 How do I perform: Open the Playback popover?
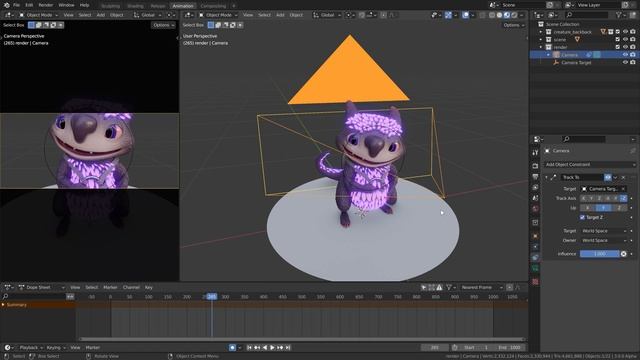pyautogui.click(x=31, y=347)
